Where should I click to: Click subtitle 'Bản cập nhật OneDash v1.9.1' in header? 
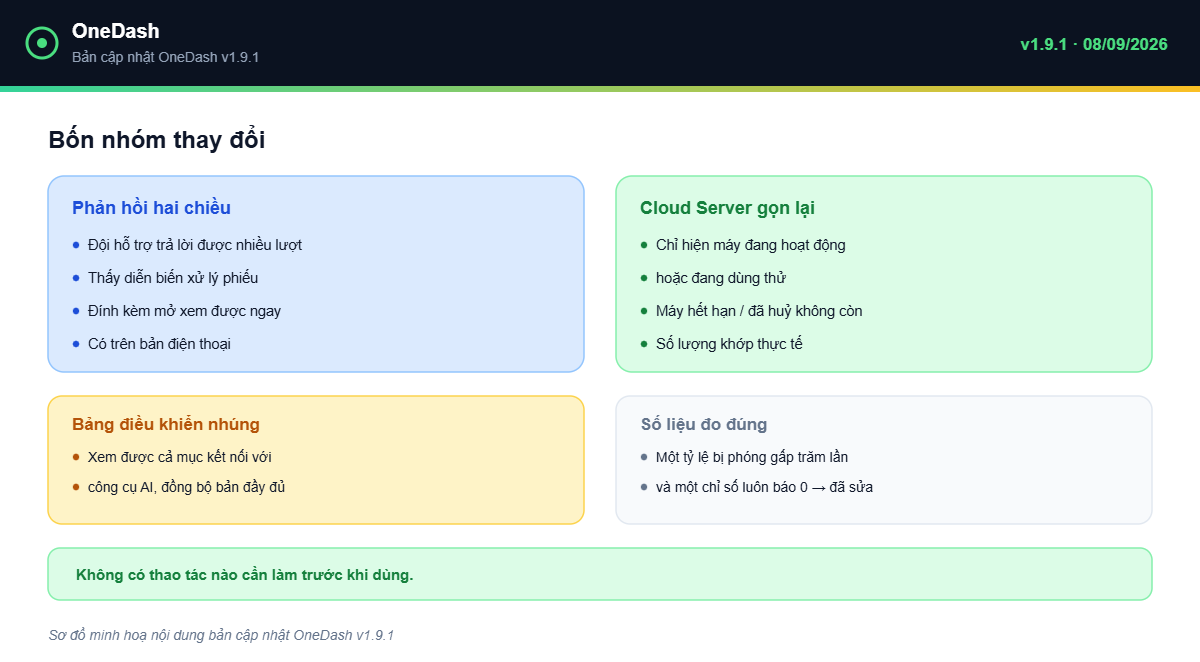(166, 57)
